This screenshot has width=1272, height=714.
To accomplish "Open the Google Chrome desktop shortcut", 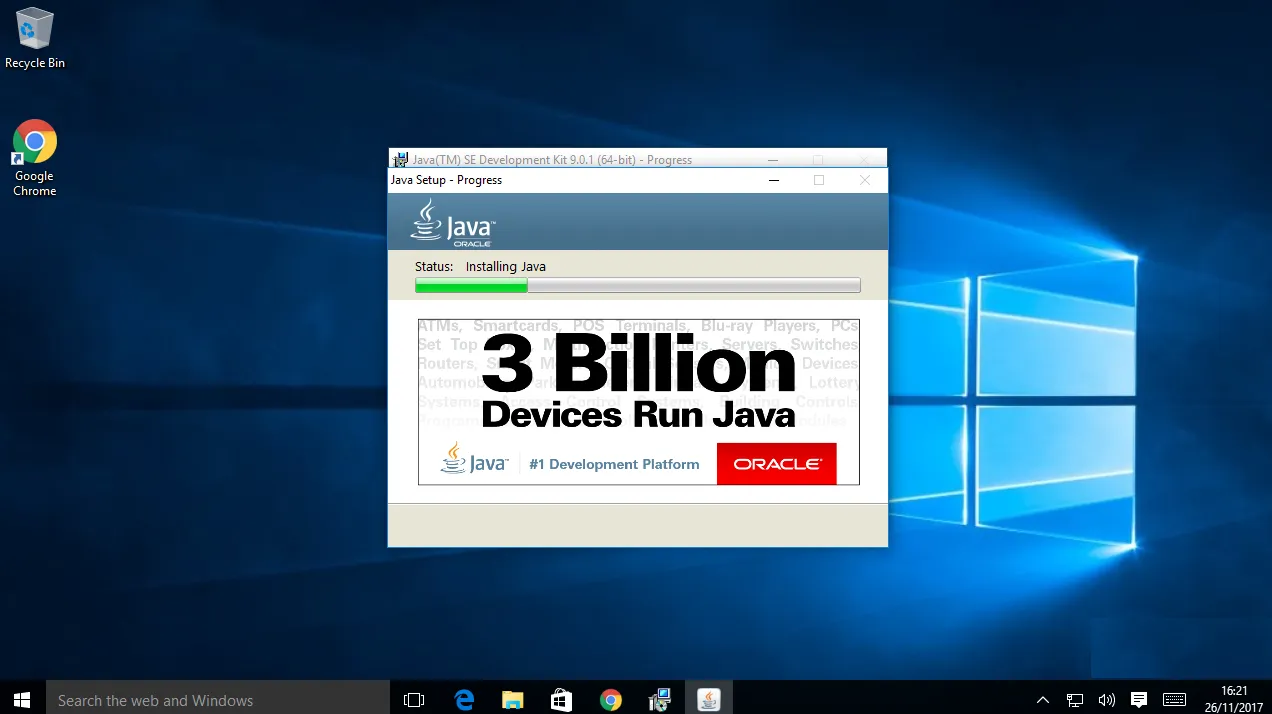I will (34, 158).
